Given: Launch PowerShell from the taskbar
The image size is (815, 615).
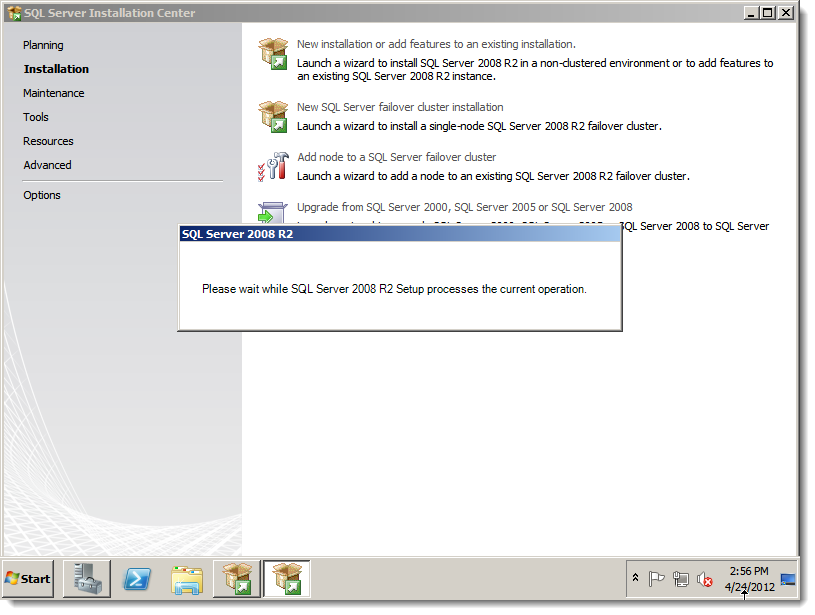Looking at the screenshot, I should click(x=137, y=579).
